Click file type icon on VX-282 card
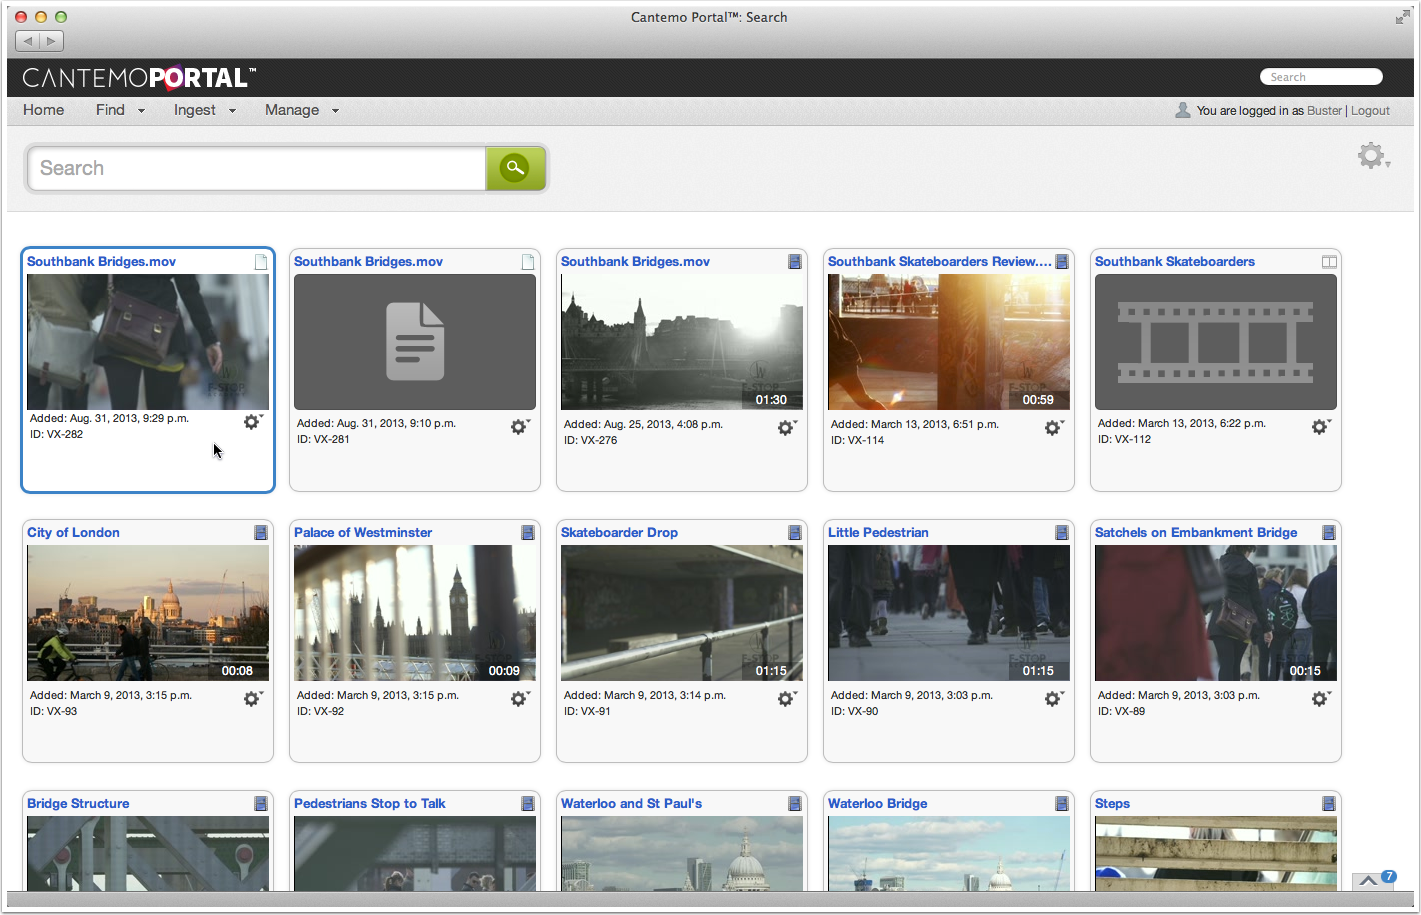The image size is (1421, 915). (x=261, y=262)
